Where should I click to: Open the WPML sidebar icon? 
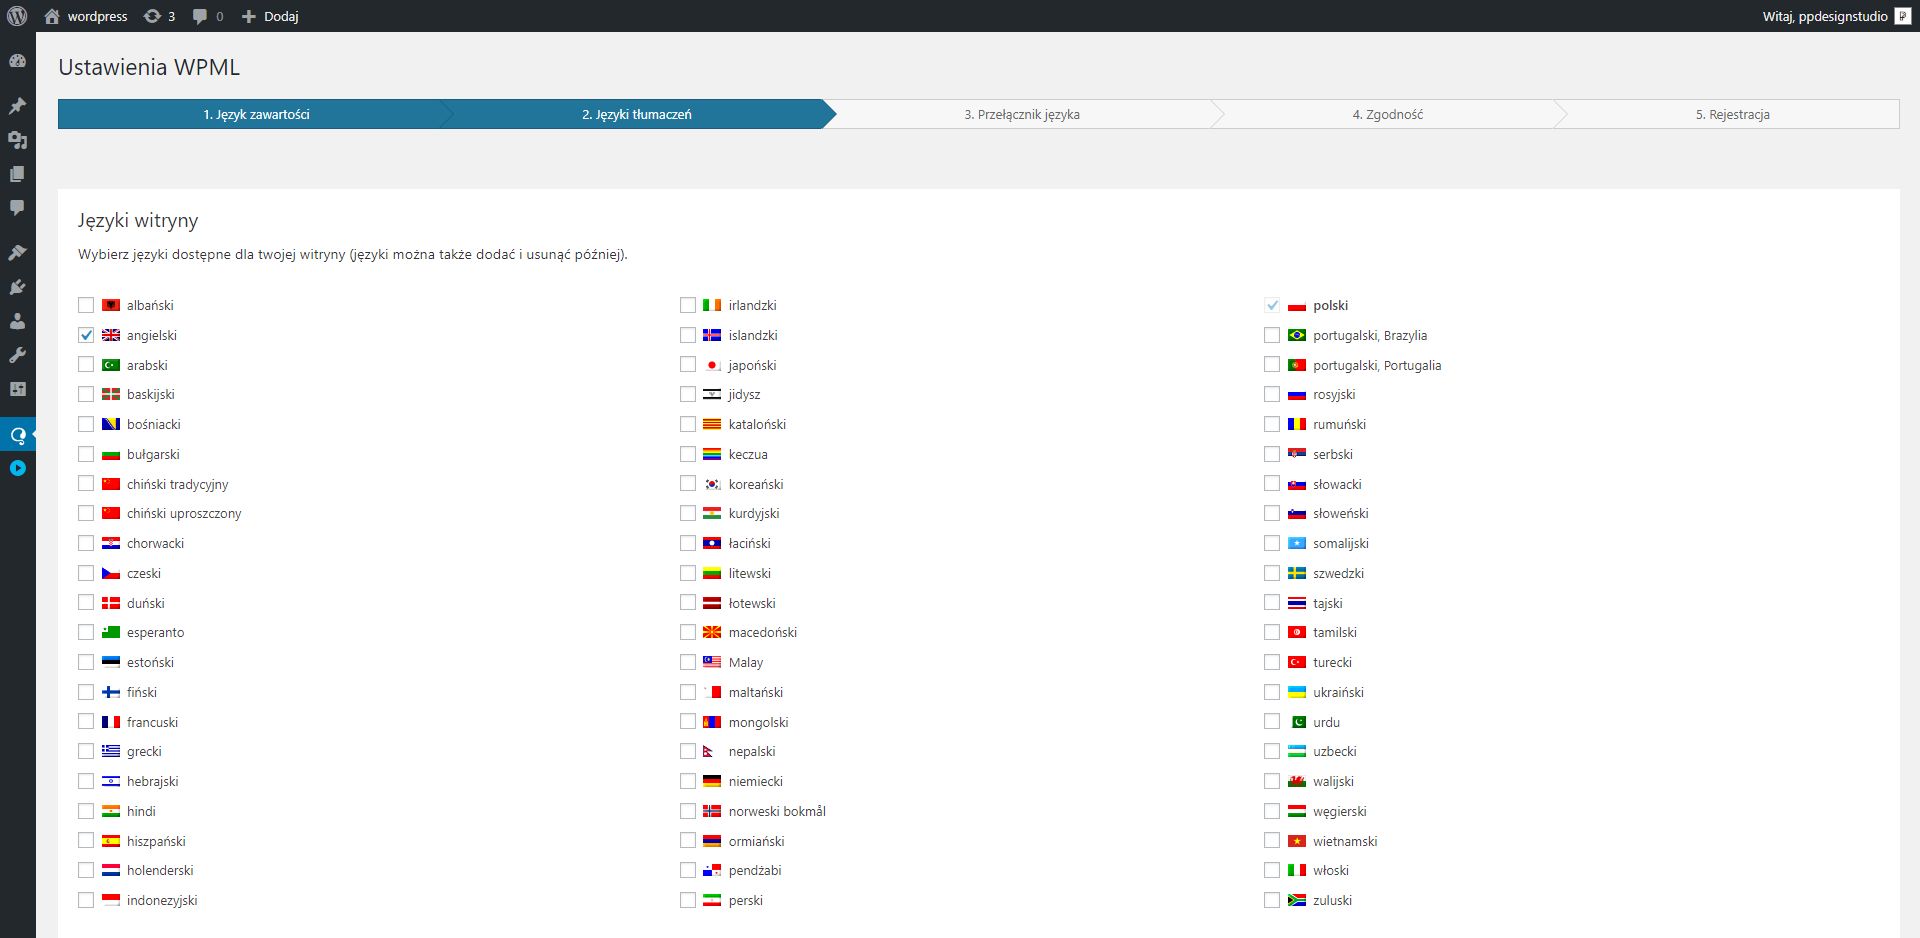(x=17, y=435)
